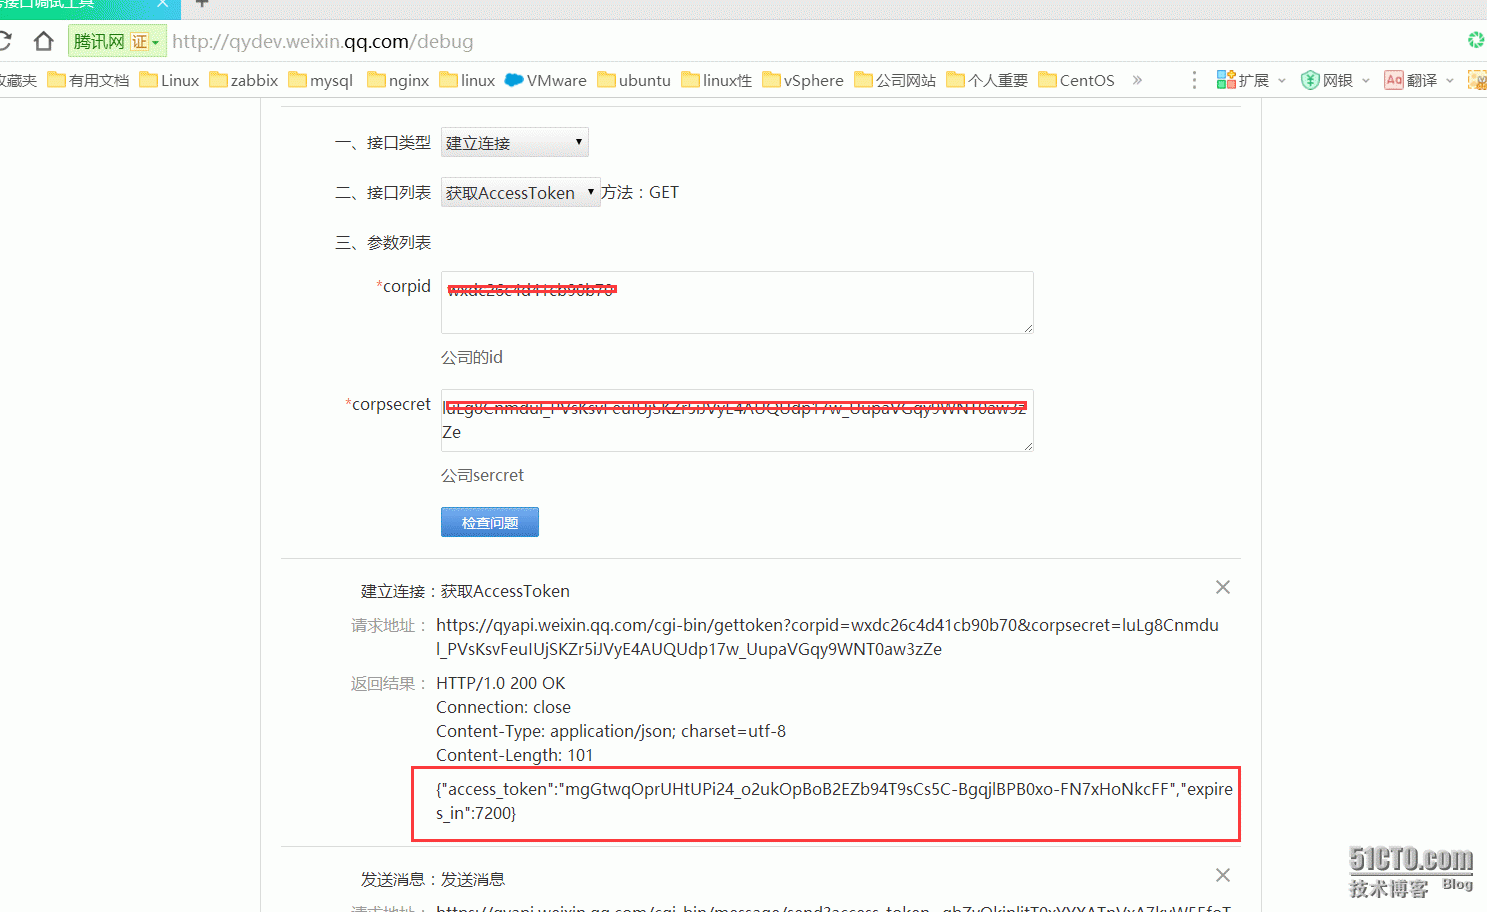Show more bookmarks via the chevron
The height and width of the screenshot is (912, 1487).
1137,80
